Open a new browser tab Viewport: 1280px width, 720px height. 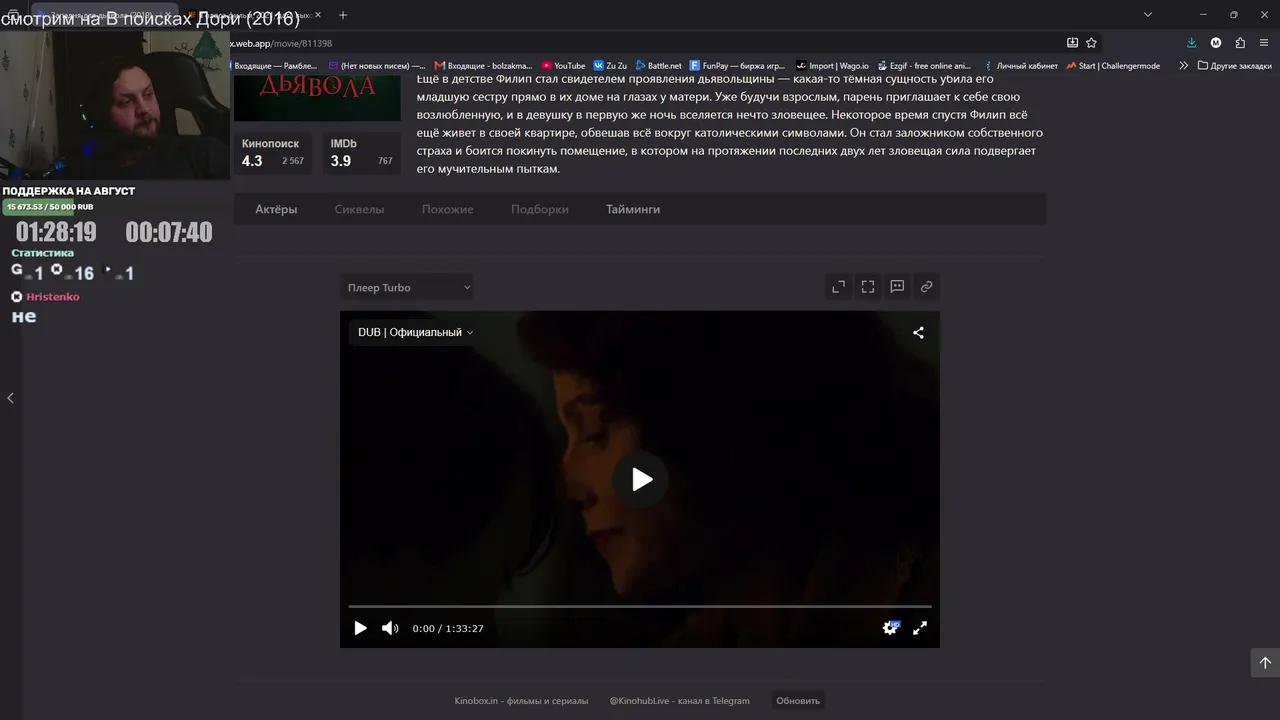[x=343, y=15]
